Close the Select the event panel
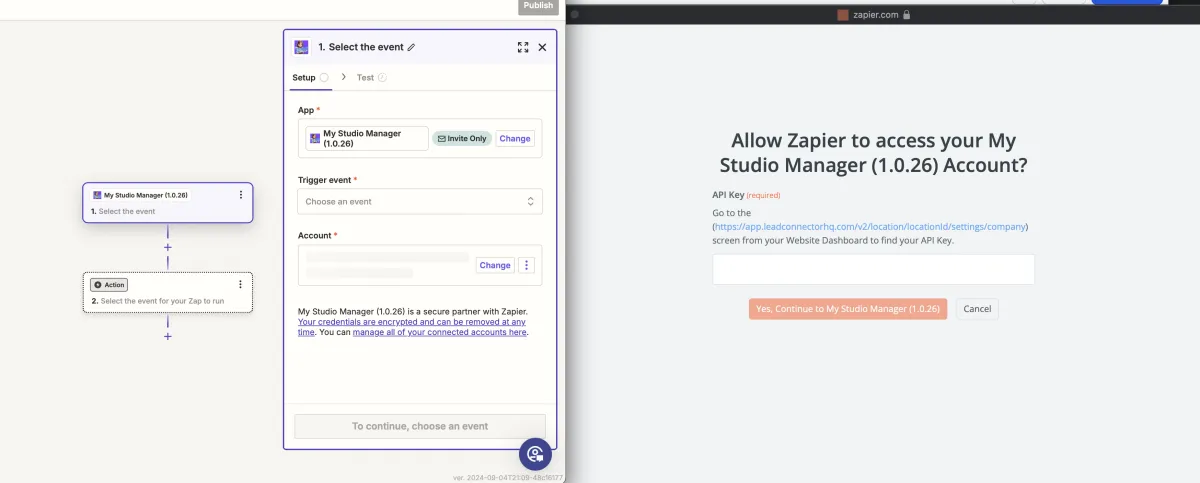Image resolution: width=1200 pixels, height=483 pixels. 542,47
